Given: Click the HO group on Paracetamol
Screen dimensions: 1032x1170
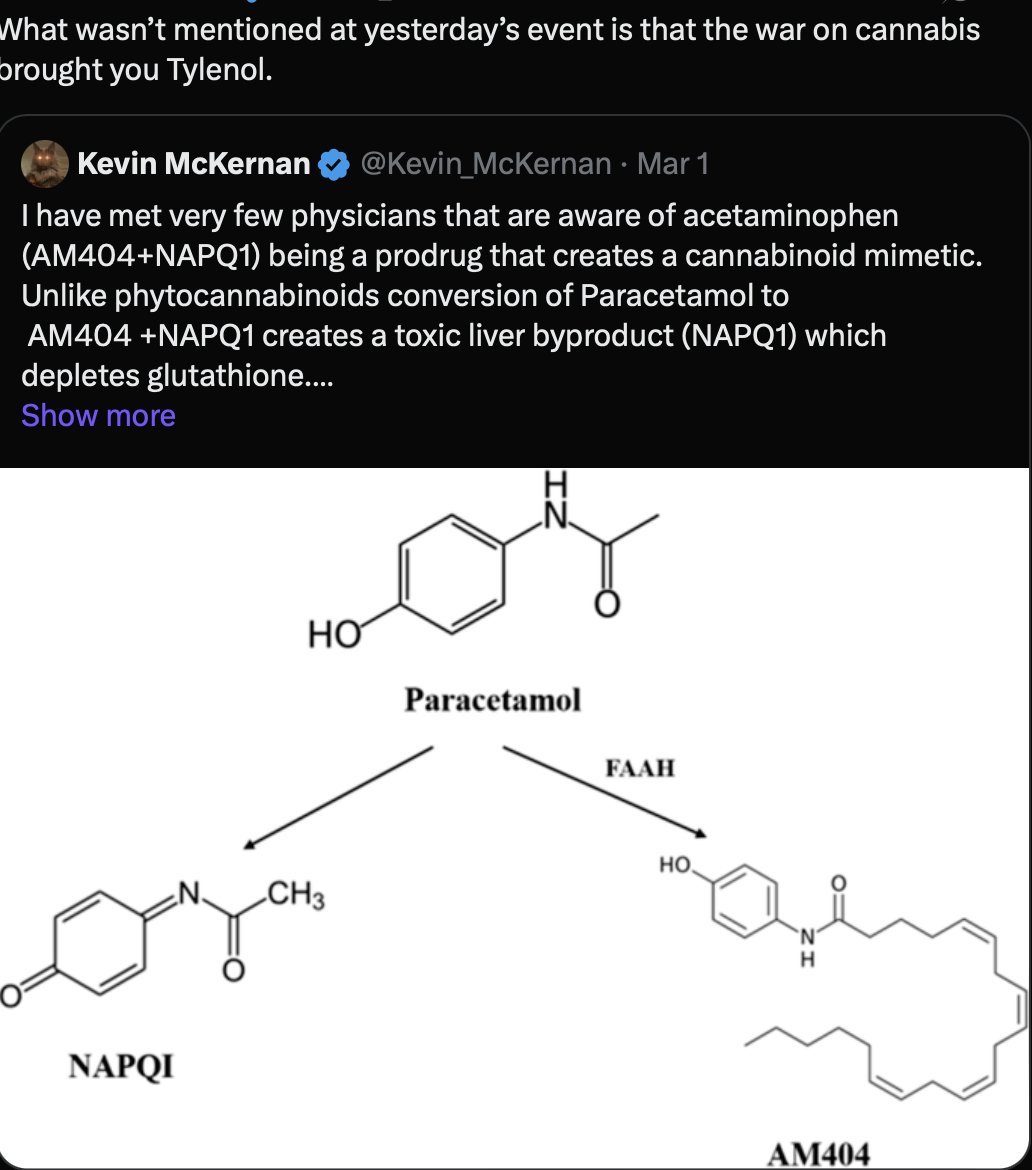Looking at the screenshot, I should coord(334,633).
